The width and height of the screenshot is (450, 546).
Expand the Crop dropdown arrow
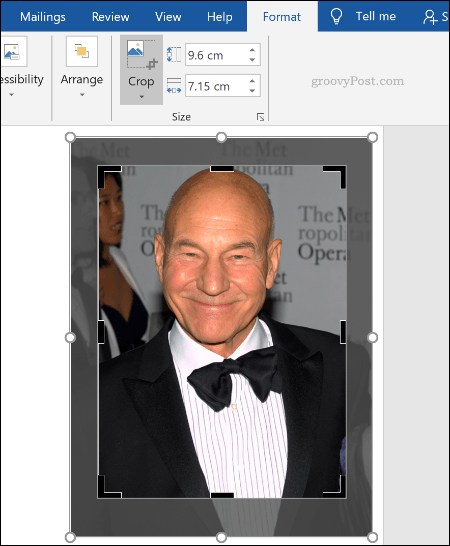tap(141, 97)
